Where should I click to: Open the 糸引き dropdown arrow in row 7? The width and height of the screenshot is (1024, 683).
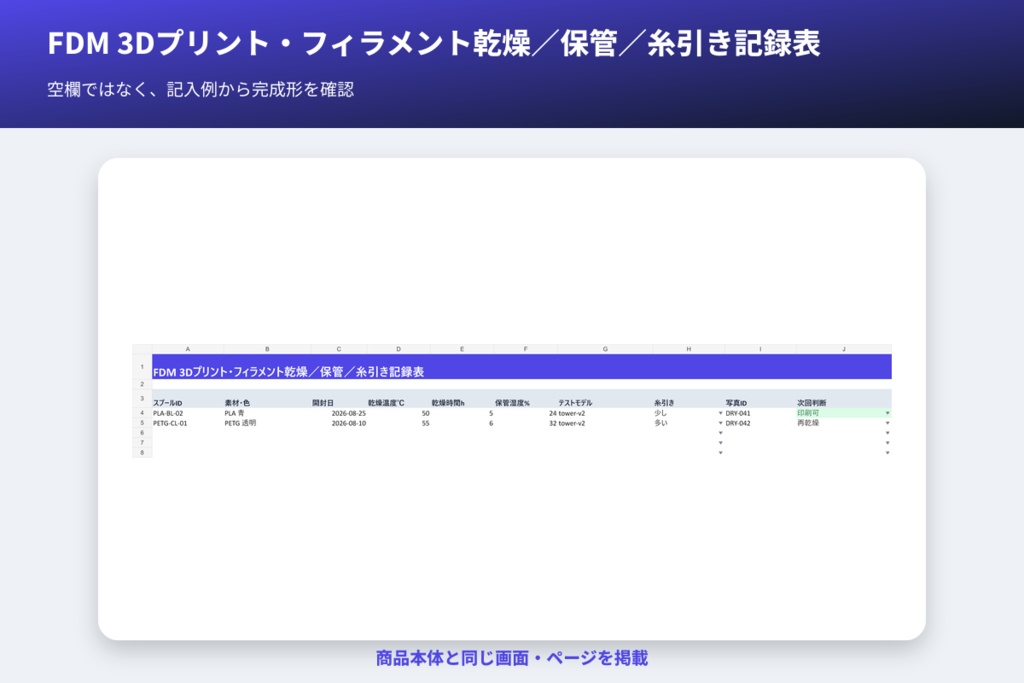click(720, 443)
